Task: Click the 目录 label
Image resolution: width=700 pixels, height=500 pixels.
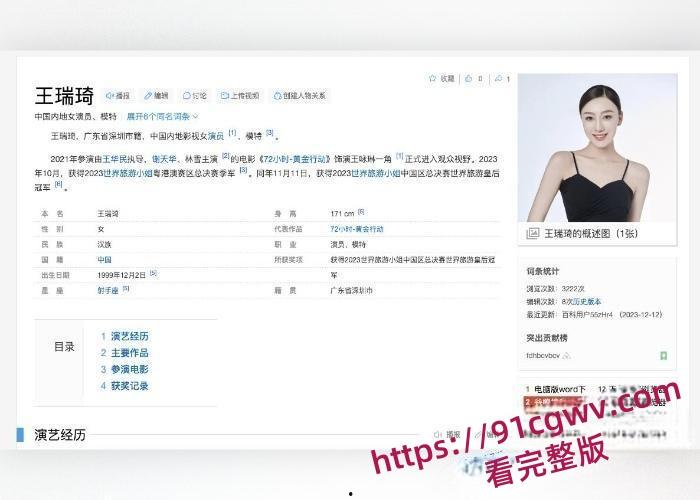Action: (x=64, y=347)
